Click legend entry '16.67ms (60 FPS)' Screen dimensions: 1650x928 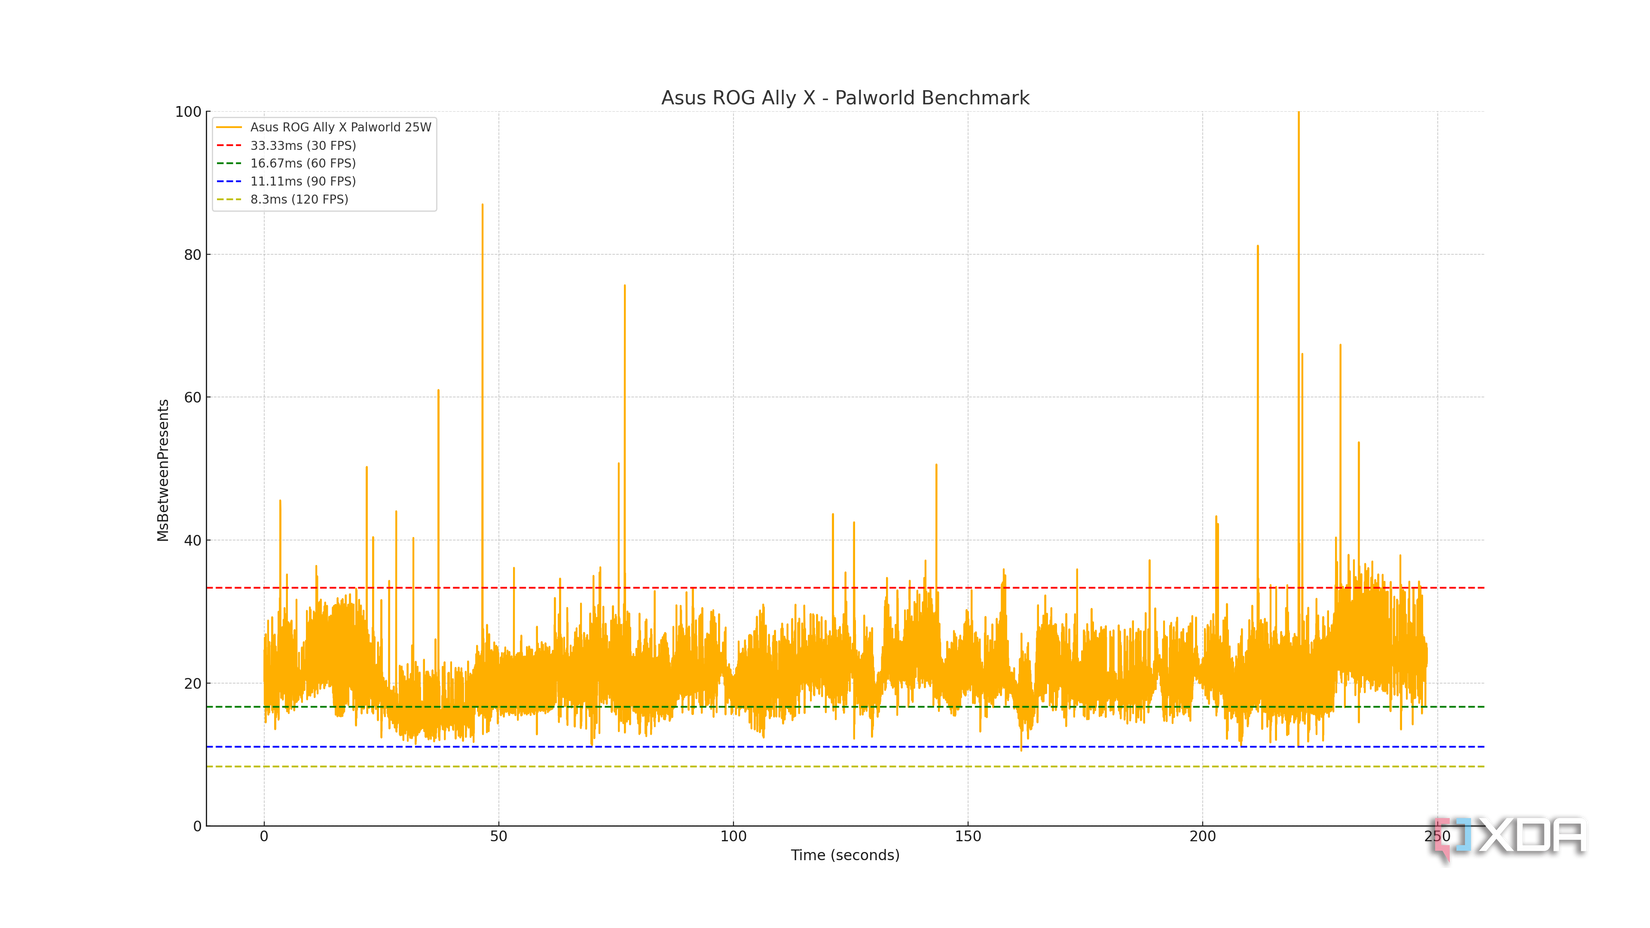tap(303, 163)
